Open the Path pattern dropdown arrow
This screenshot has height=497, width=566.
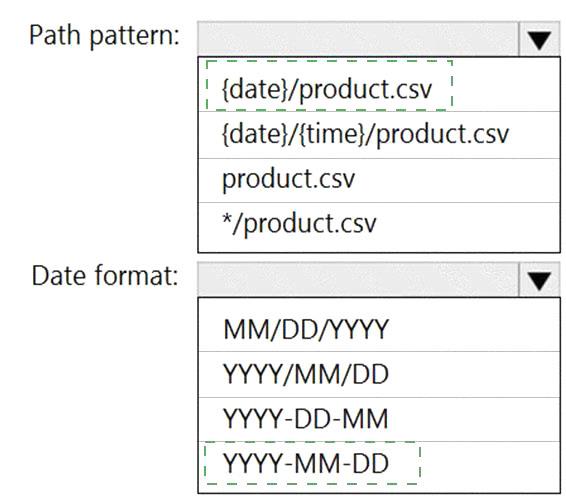(x=539, y=39)
